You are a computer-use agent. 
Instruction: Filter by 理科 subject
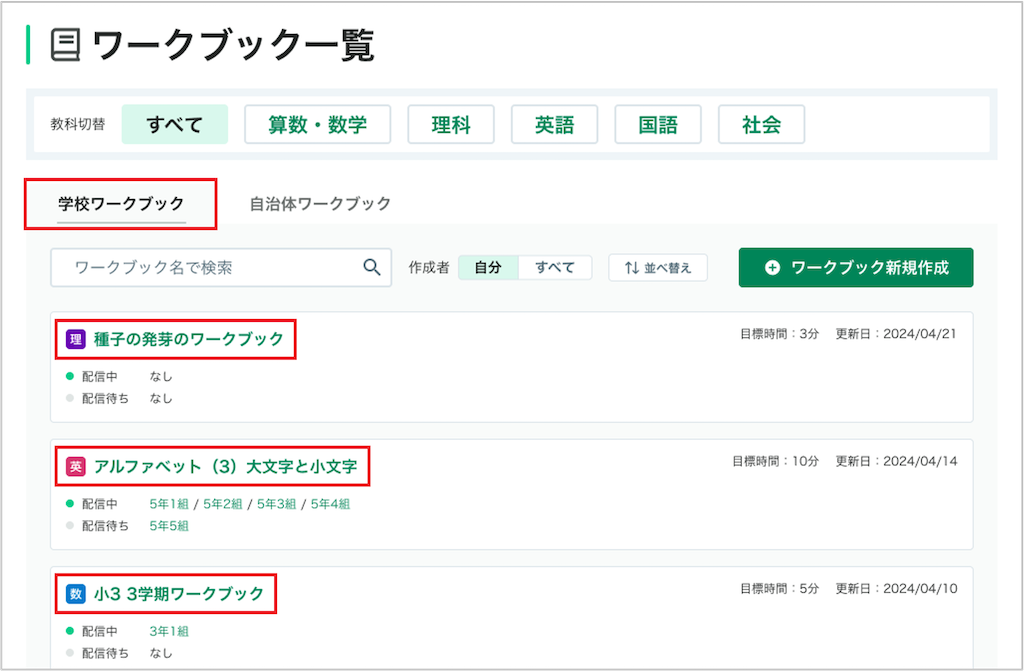point(451,124)
